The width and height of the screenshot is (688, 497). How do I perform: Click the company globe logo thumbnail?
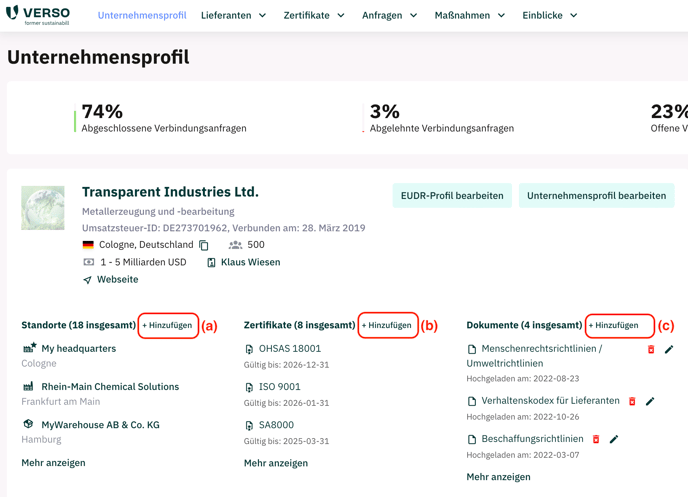(43, 208)
